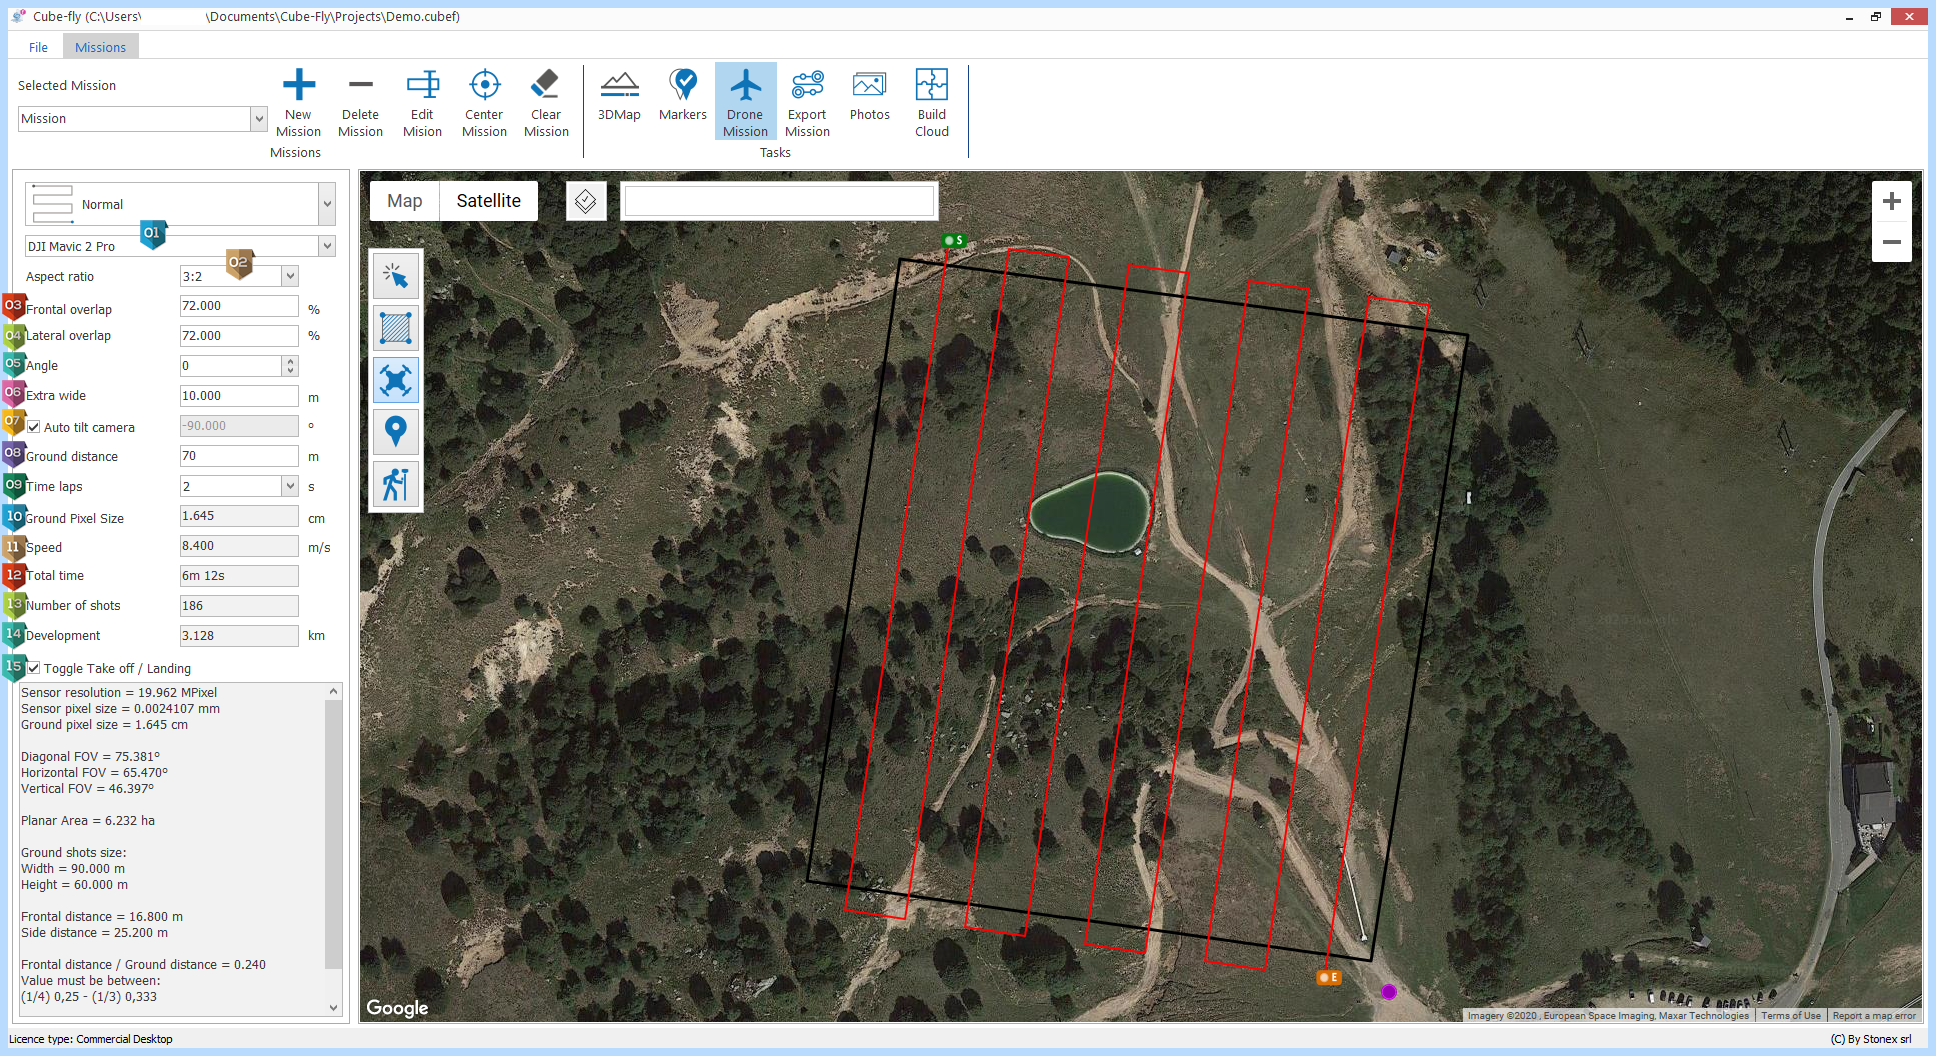Click 'Sensor resolution = 19.962 MPixel' line
Viewport: 1936px width, 1056px height.
coord(119,693)
